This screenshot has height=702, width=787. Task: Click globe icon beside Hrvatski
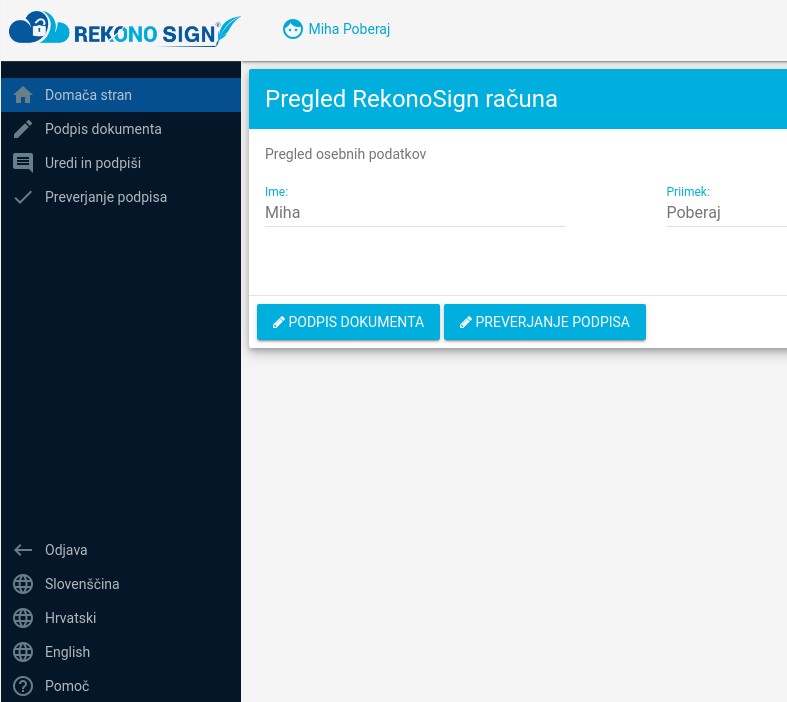click(x=23, y=618)
